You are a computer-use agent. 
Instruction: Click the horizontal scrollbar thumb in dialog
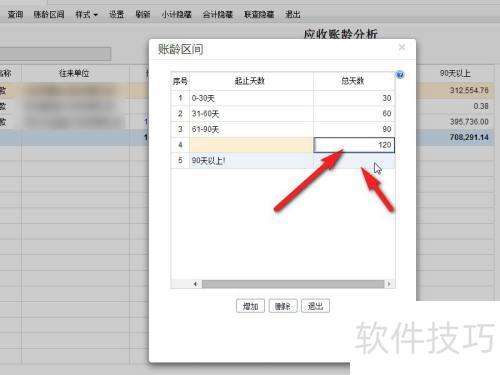[x=293, y=284]
